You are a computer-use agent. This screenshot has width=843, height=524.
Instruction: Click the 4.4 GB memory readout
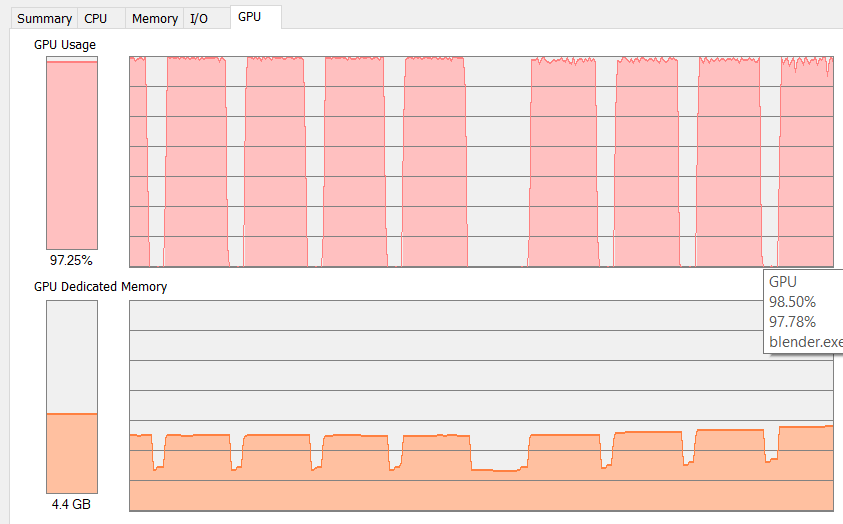71,505
